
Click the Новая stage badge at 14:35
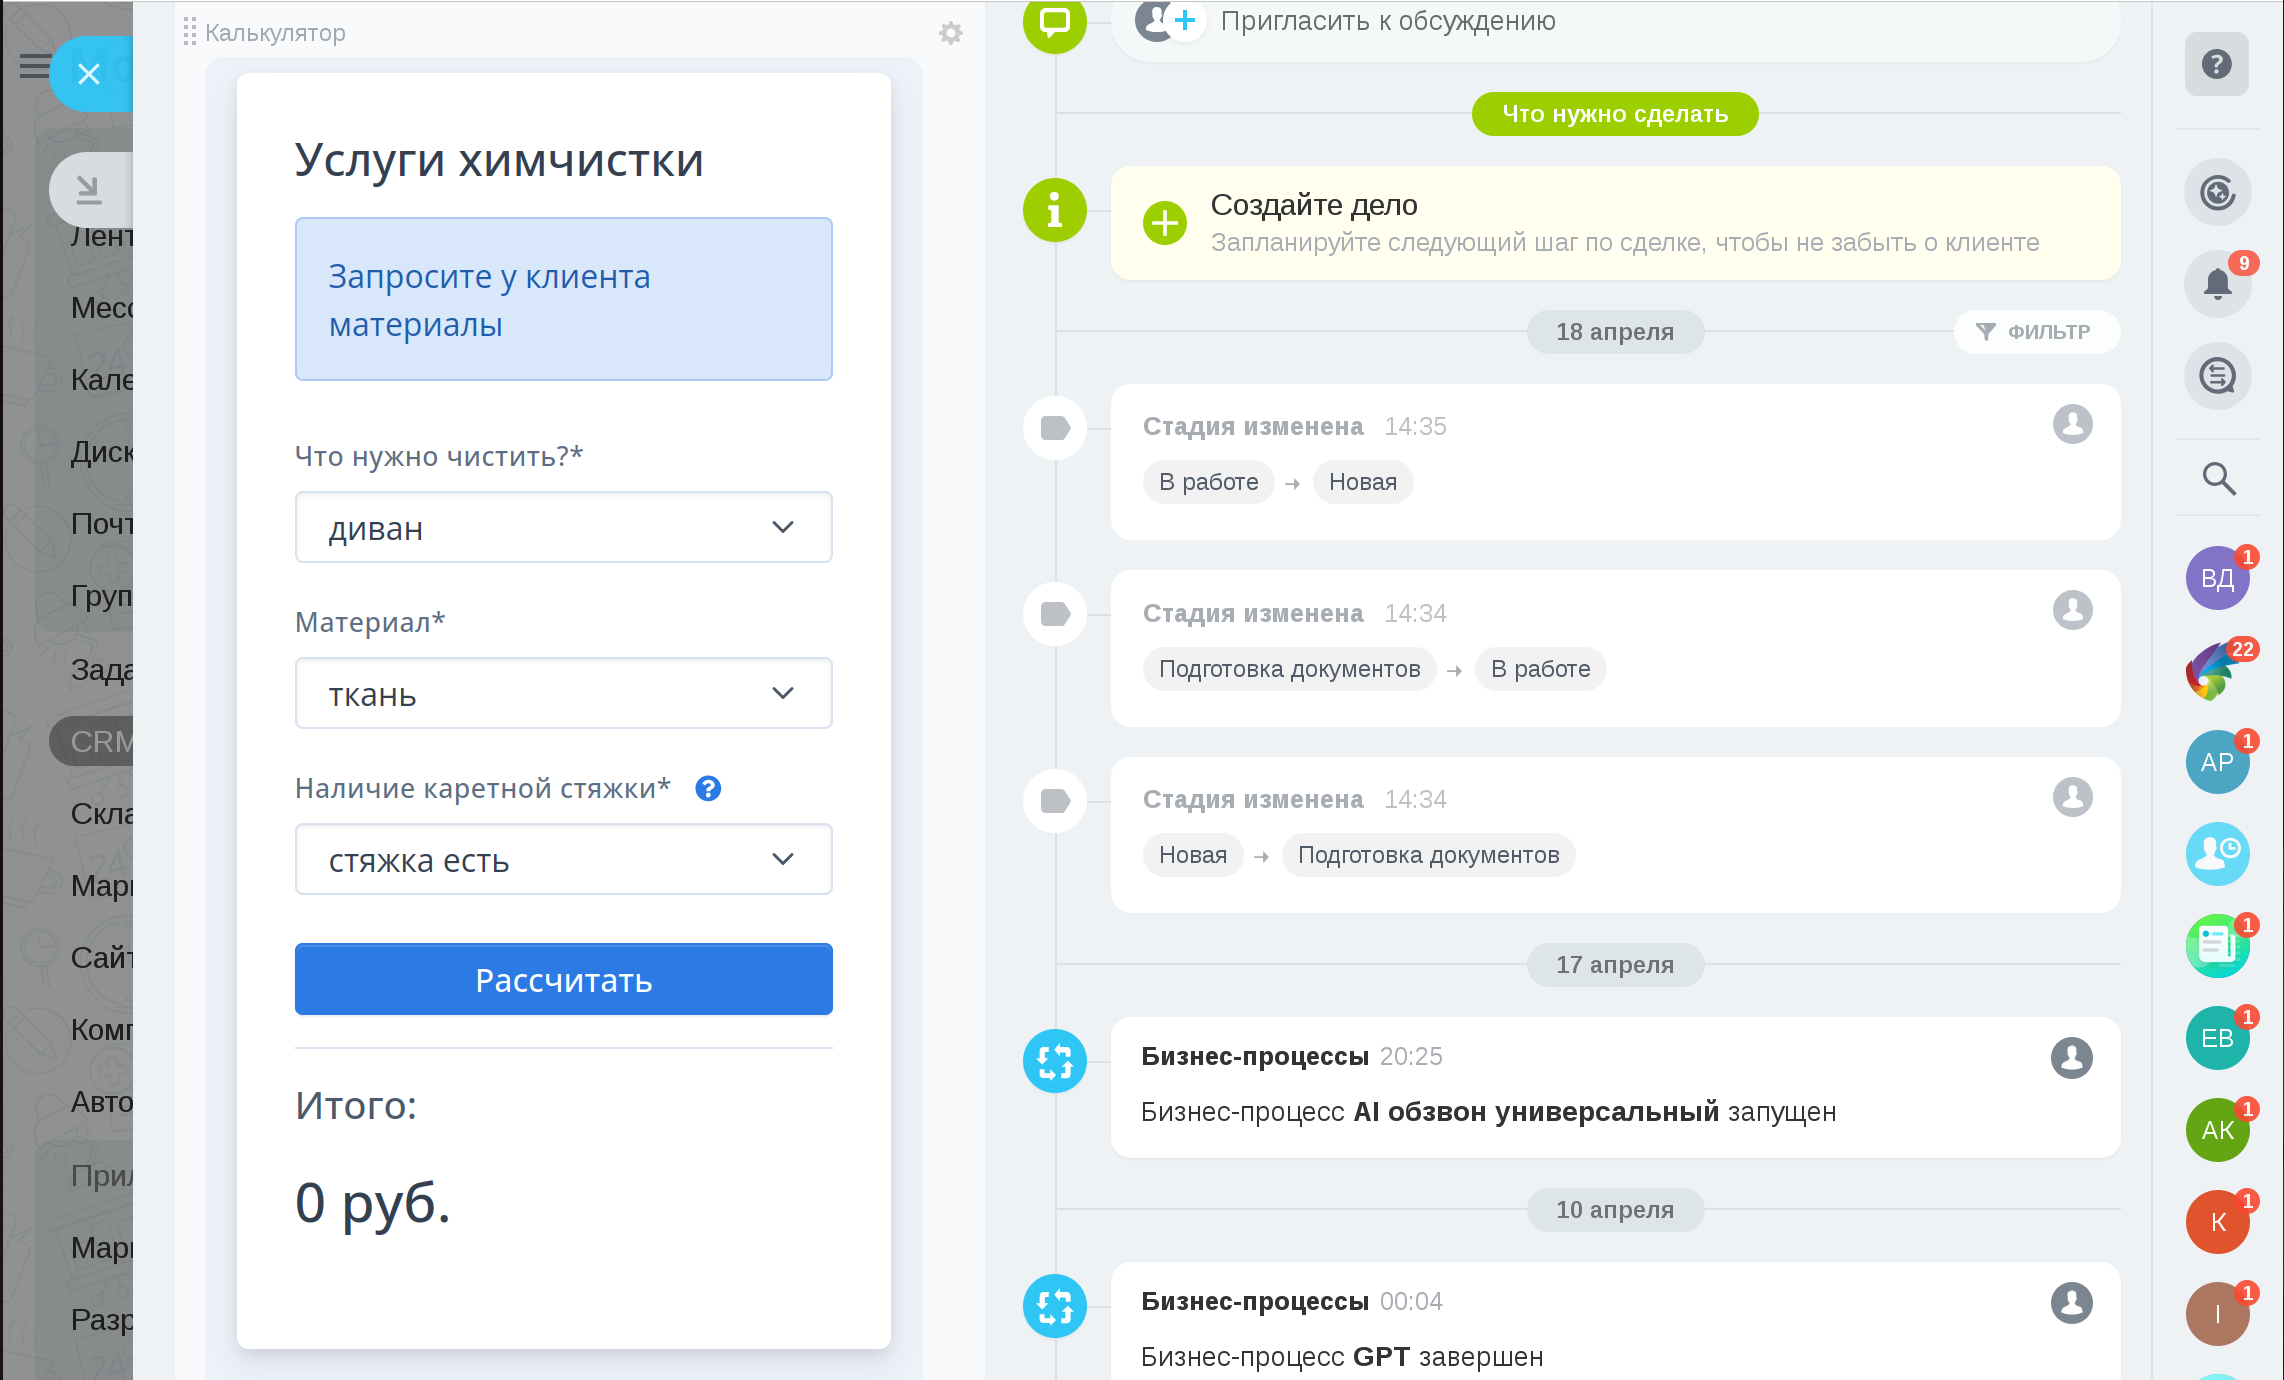coord(1362,482)
